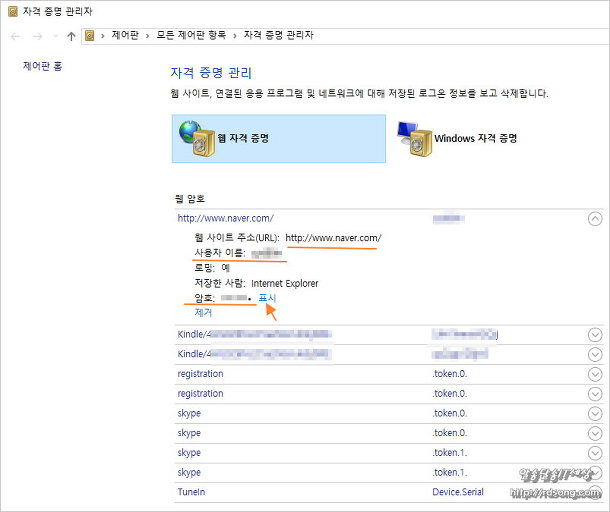
Task: Select the TuneIn entry name
Action: [191, 492]
